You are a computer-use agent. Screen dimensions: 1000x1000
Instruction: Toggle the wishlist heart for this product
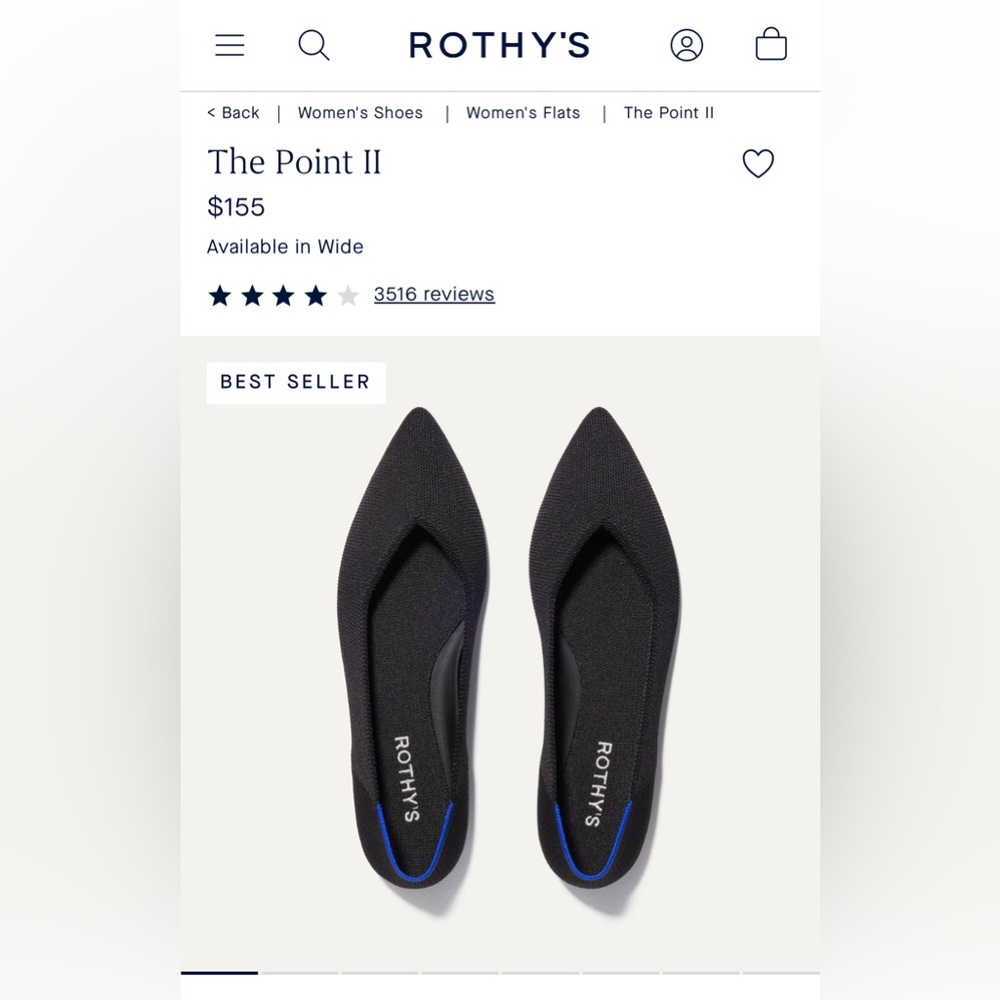tap(758, 163)
